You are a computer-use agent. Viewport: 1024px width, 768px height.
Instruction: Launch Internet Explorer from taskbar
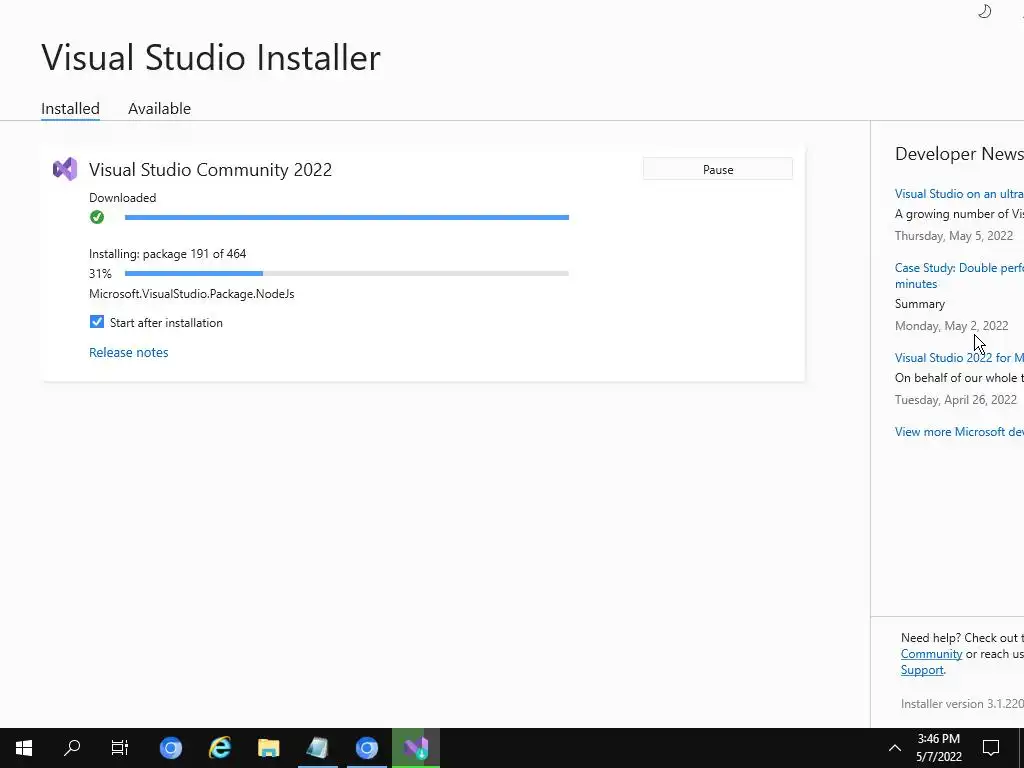pos(220,747)
